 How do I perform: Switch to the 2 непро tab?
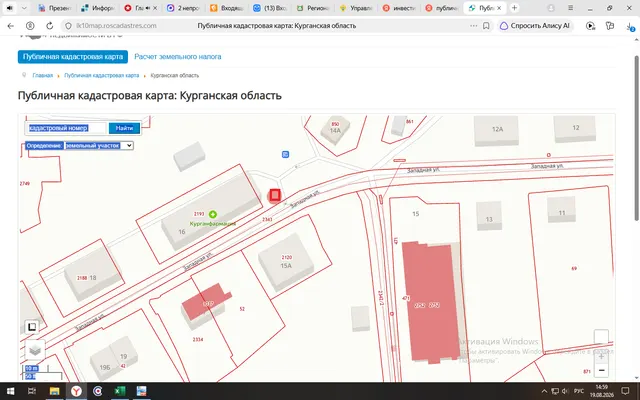coord(184,8)
